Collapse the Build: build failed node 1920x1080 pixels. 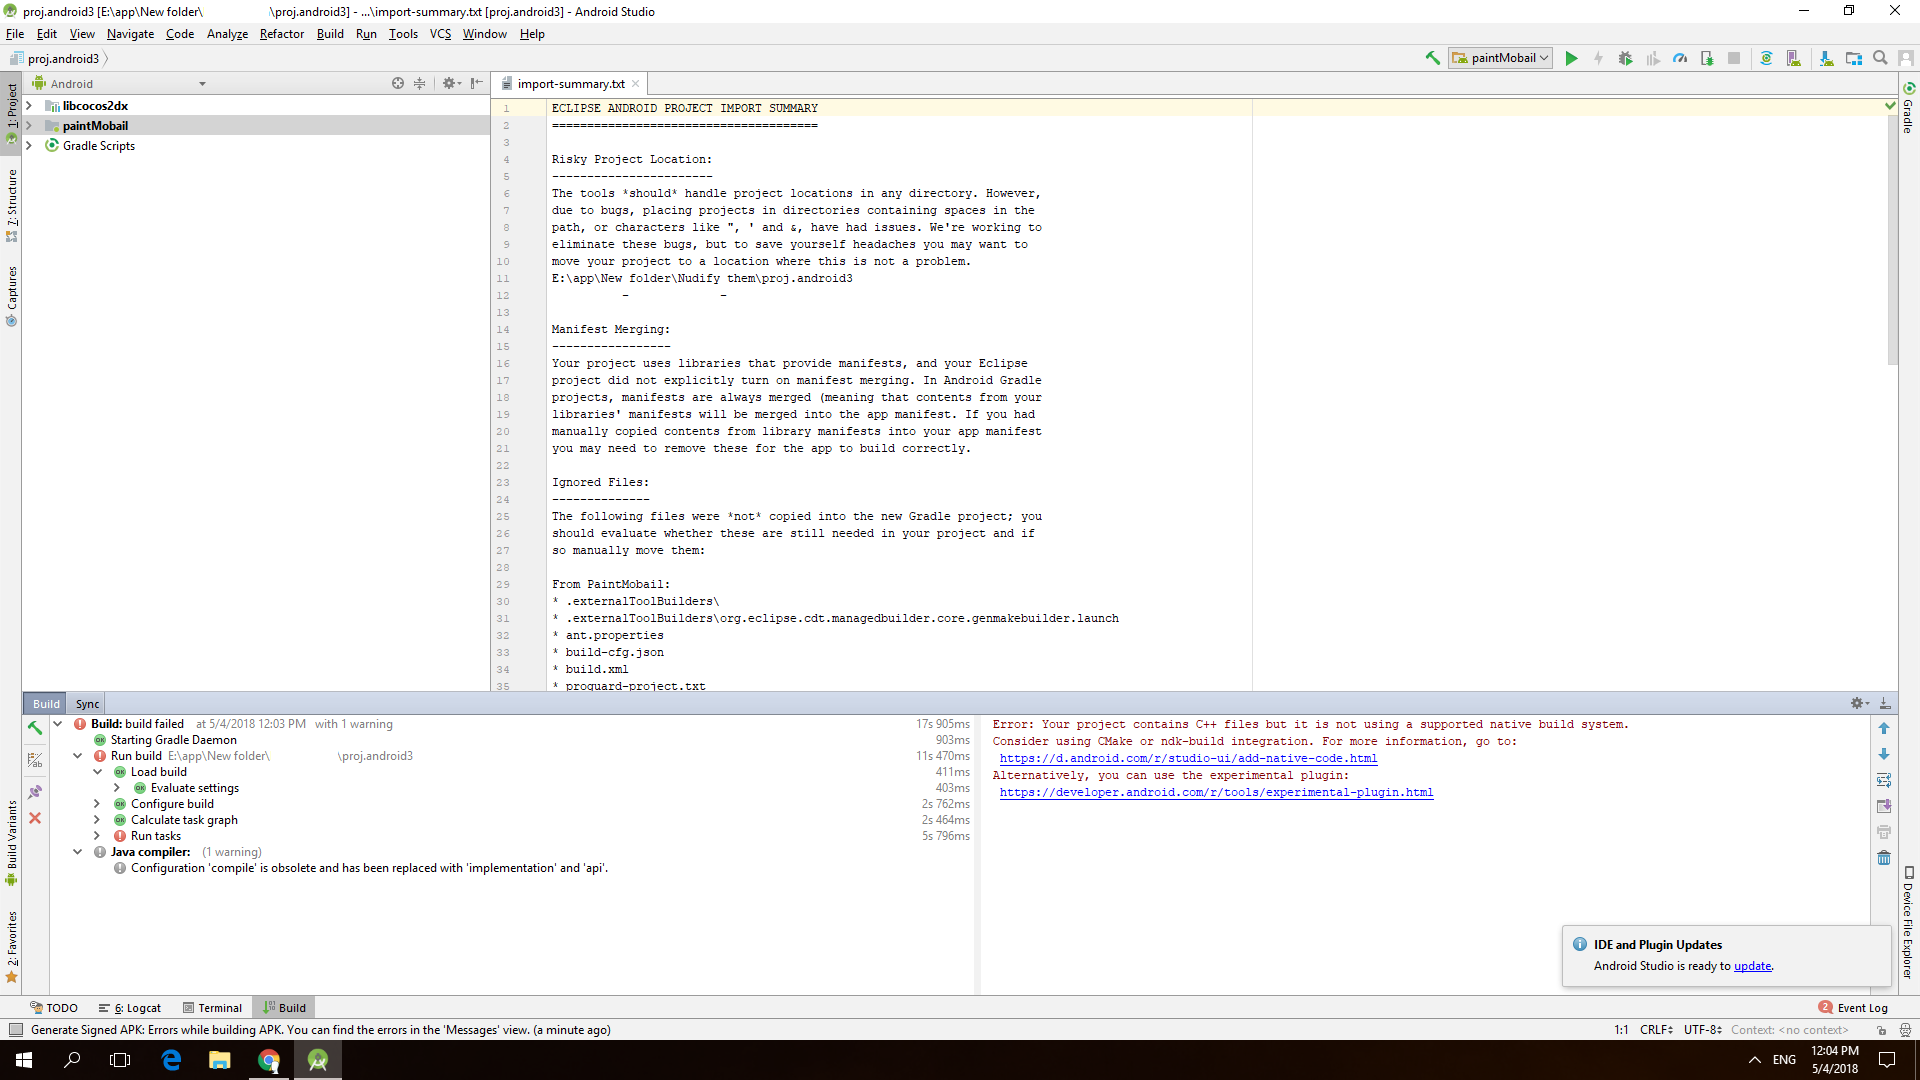coord(57,724)
